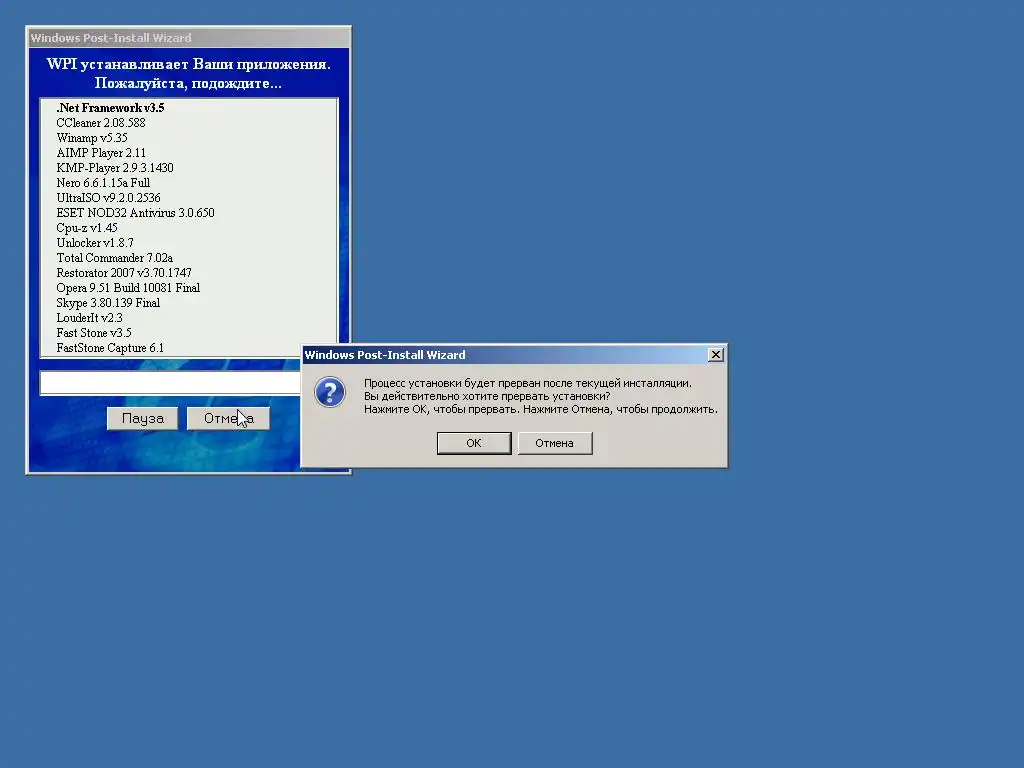The image size is (1024, 768).
Task: Select Fast Stone v3.5 entry
Action: coord(93,333)
